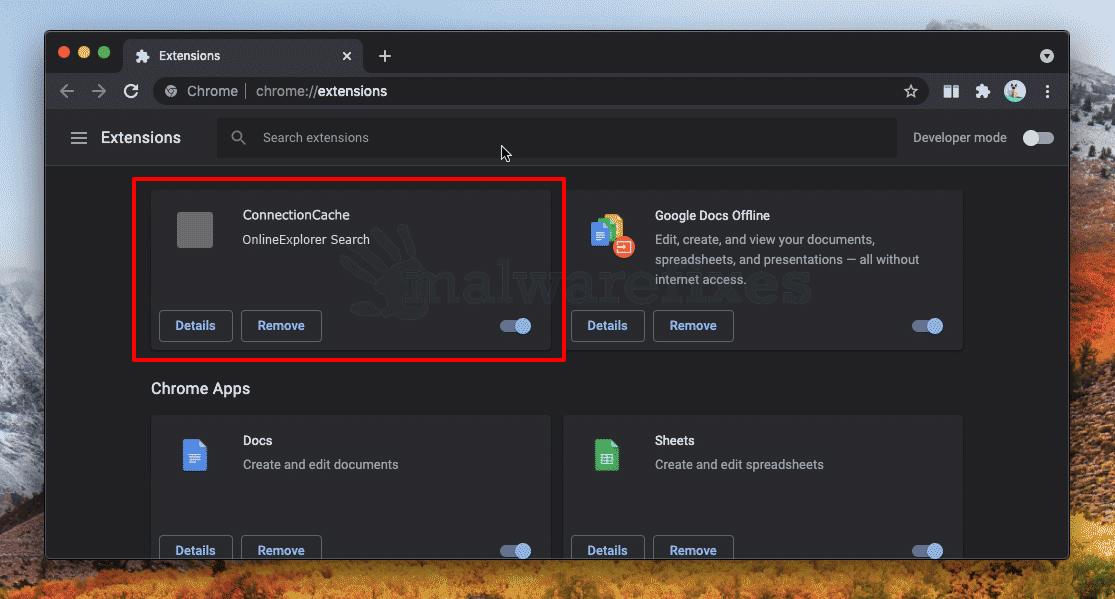Open Details for Google Docs Offline
Image resolution: width=1115 pixels, height=599 pixels.
(607, 326)
